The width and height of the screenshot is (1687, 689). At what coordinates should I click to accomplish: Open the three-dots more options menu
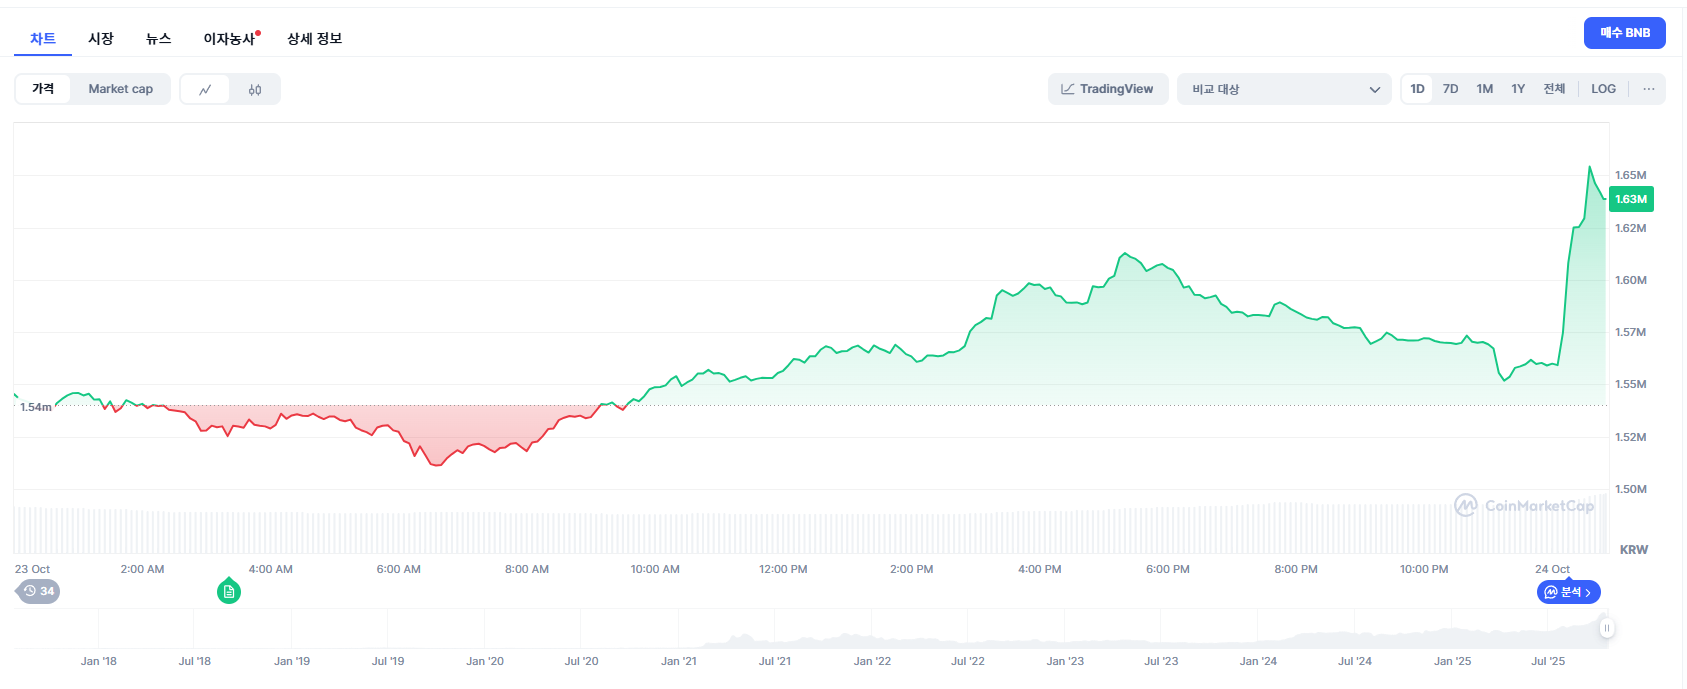[1648, 89]
